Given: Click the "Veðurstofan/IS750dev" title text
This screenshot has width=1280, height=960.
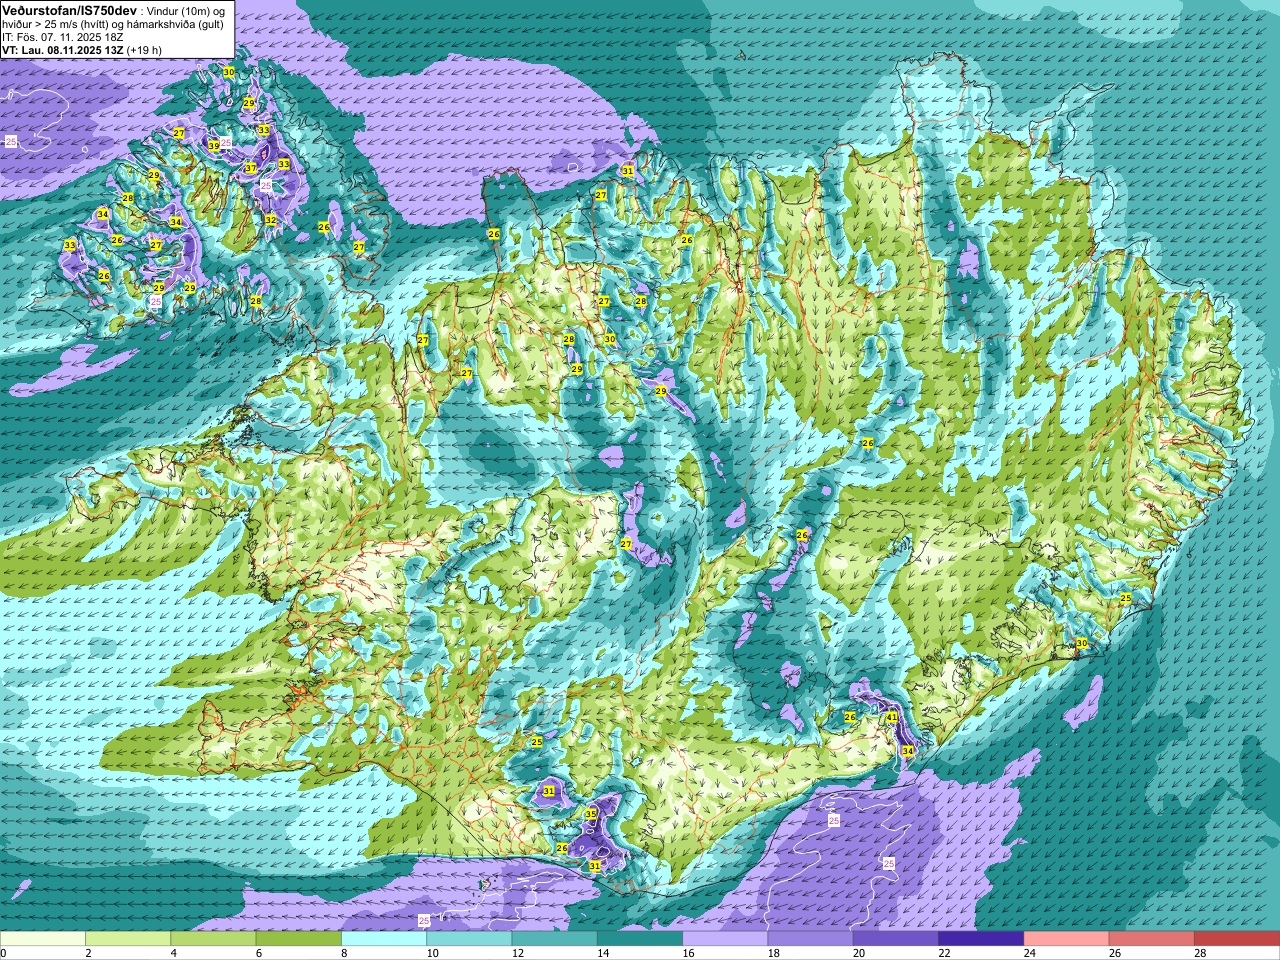Looking at the screenshot, I should (70, 9).
